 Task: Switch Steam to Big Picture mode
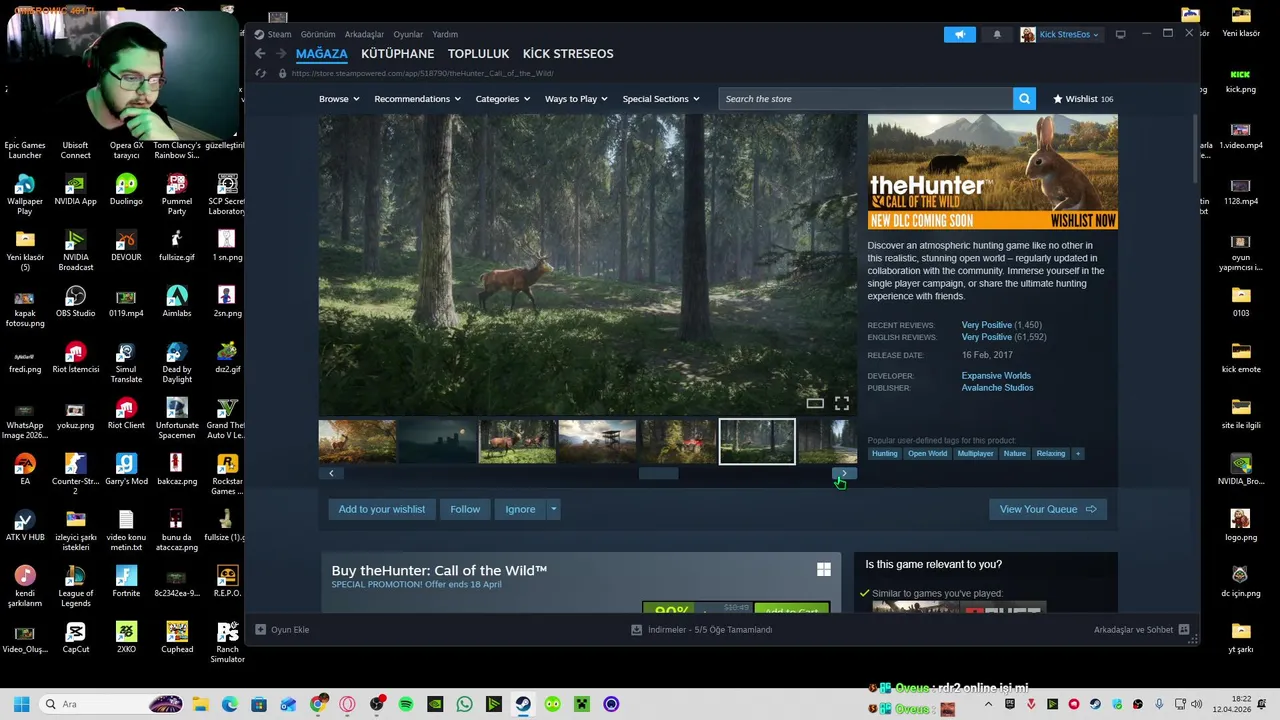(1120, 34)
